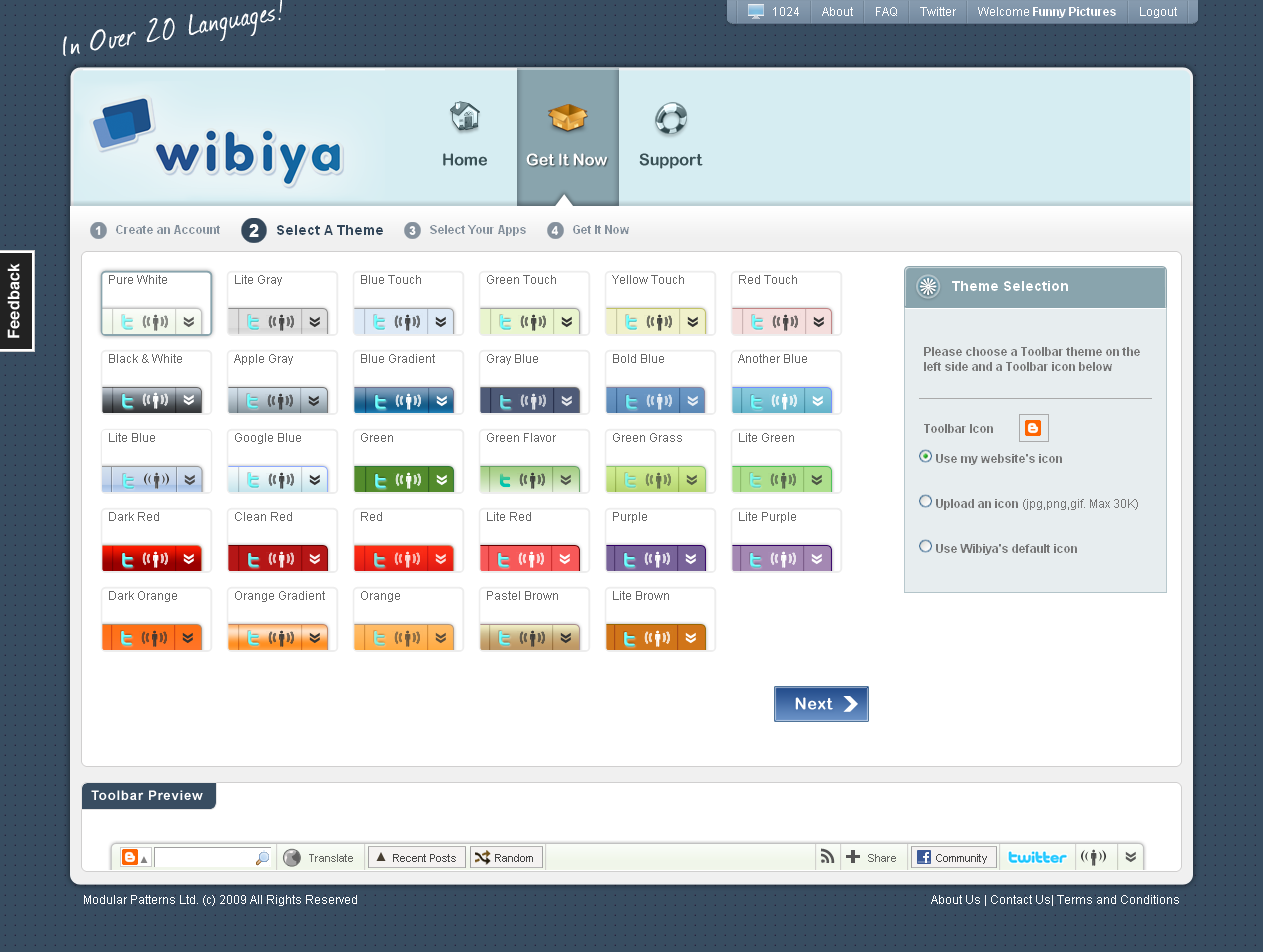
Task: Select Use my website's icon option
Action: [925, 456]
